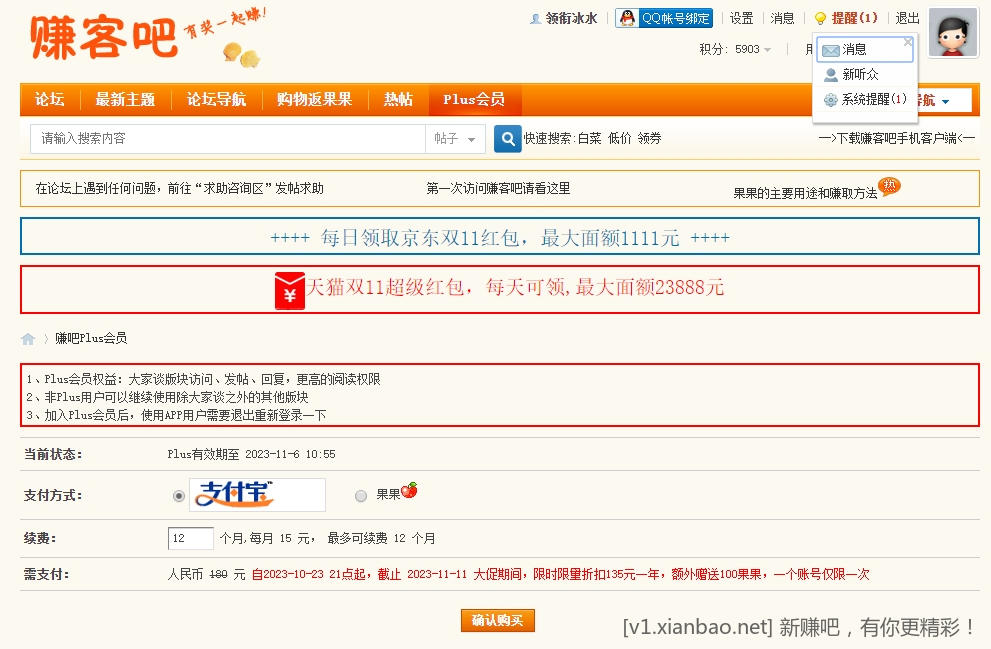The width and height of the screenshot is (991, 649).
Task: Open the 最新主题 nav tab
Action: 125,99
